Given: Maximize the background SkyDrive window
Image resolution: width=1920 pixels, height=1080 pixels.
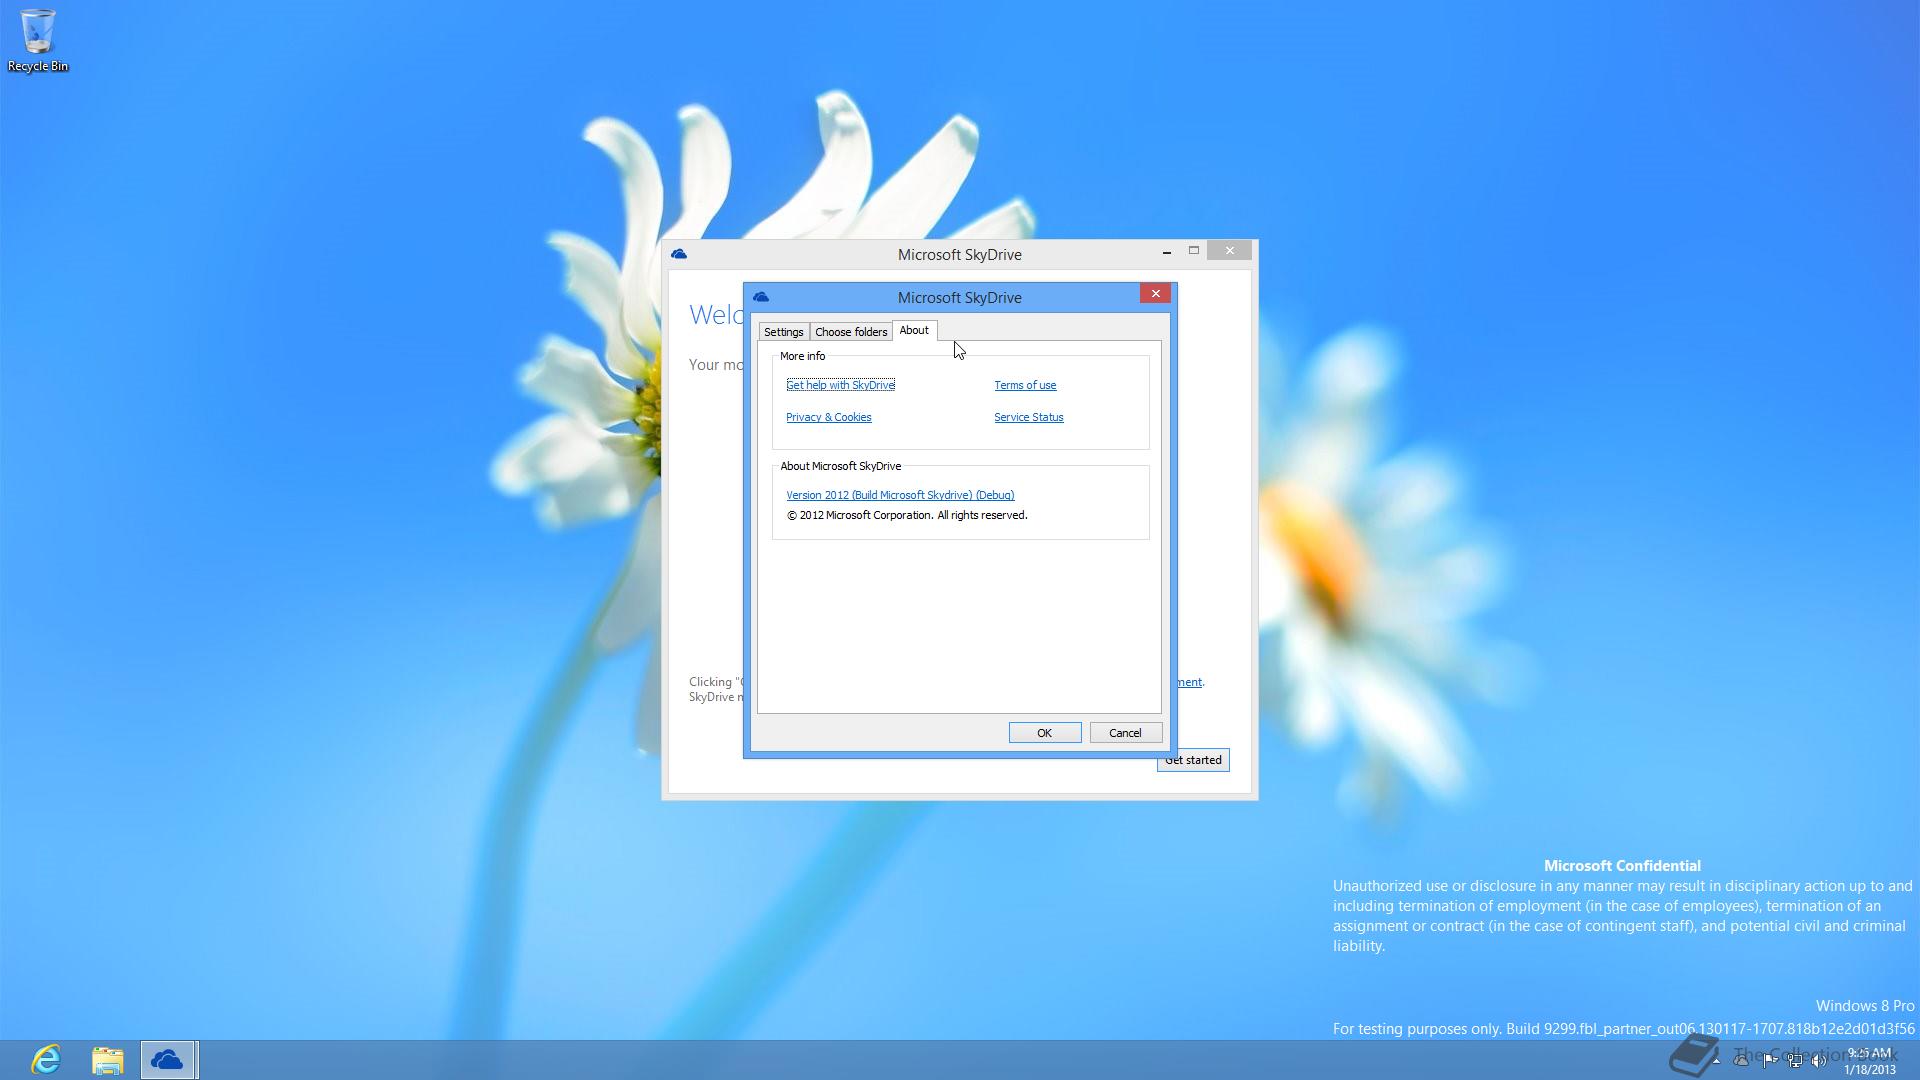Looking at the screenshot, I should point(1194,251).
